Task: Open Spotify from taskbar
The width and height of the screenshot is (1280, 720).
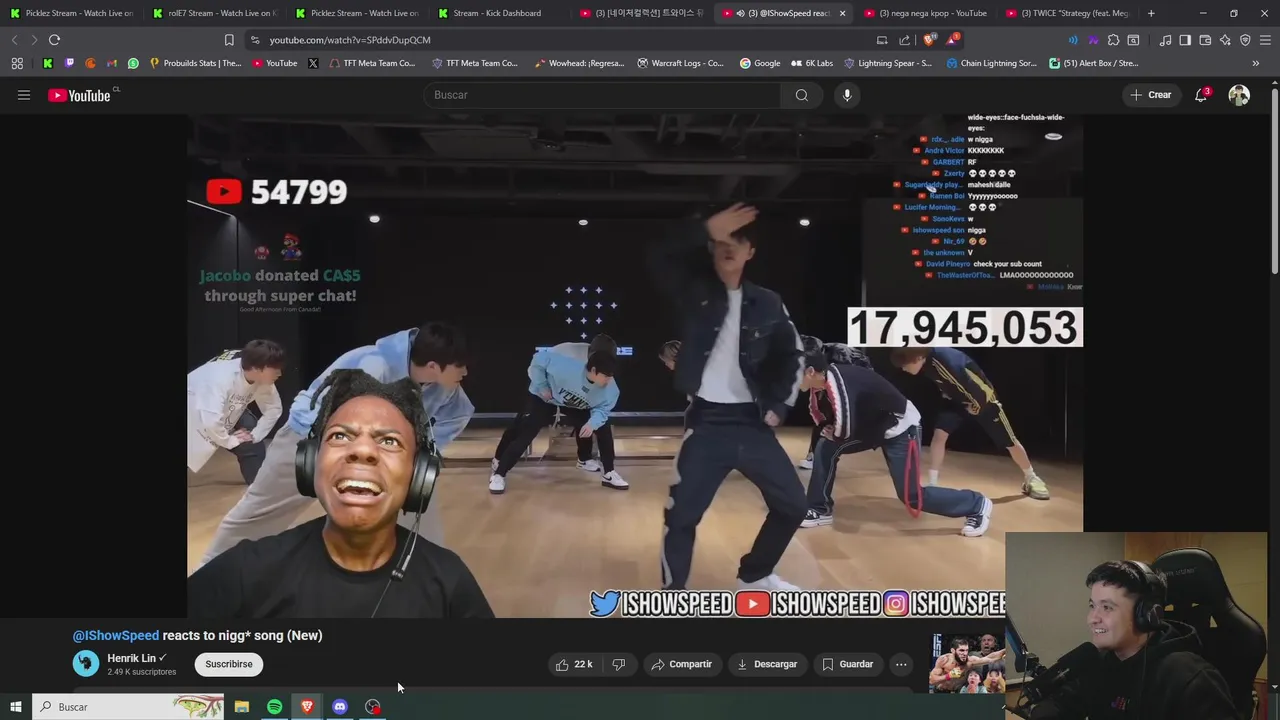Action: point(274,707)
